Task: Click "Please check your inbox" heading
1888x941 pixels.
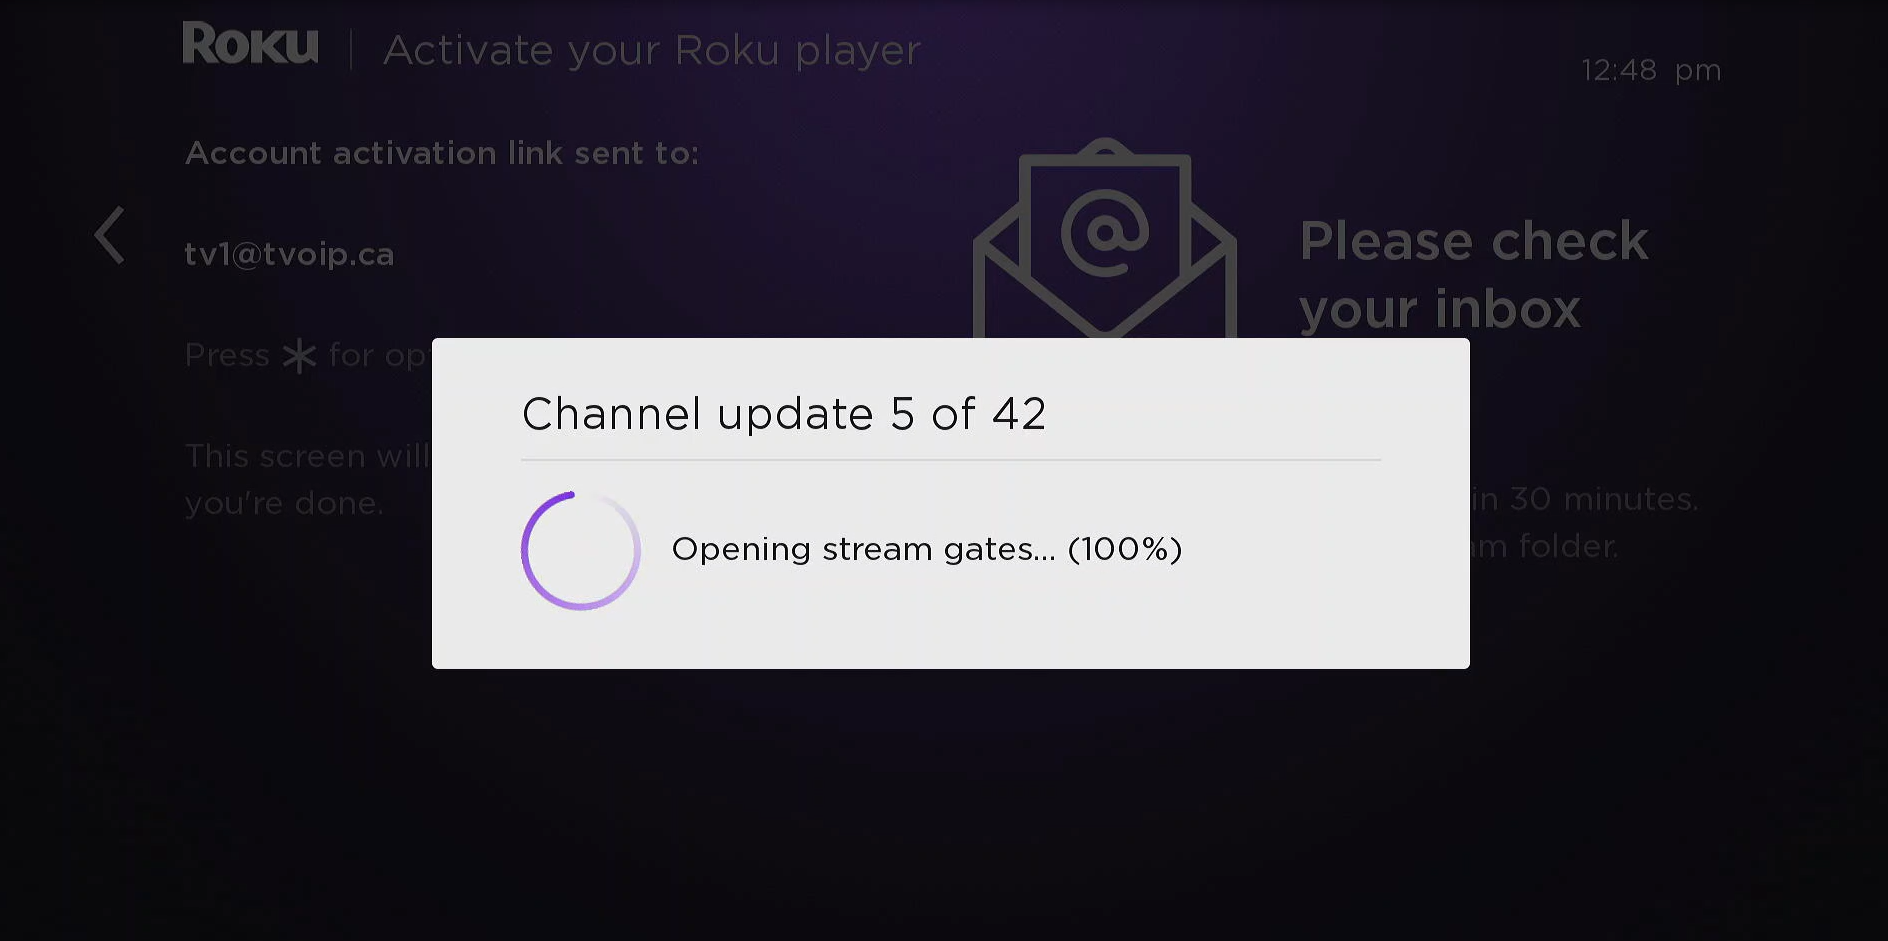Action: point(1472,274)
